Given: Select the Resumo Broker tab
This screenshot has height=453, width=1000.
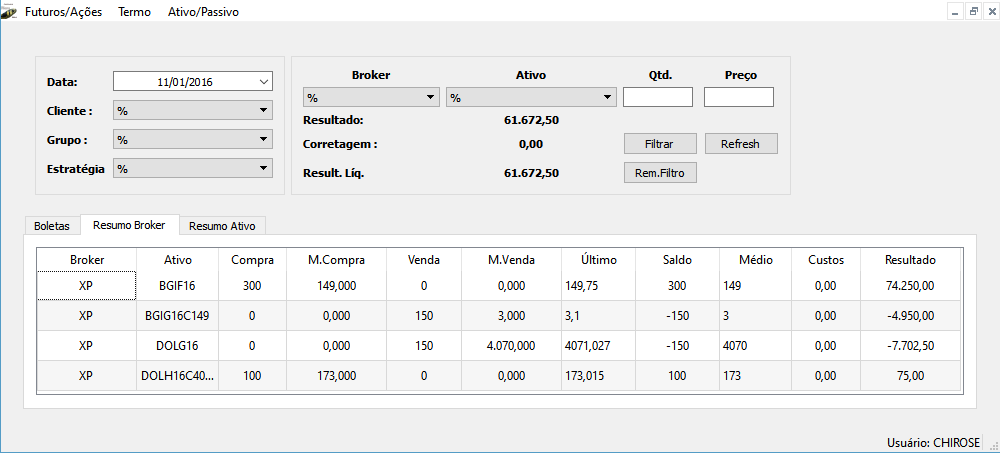Looking at the screenshot, I should tap(129, 225).
